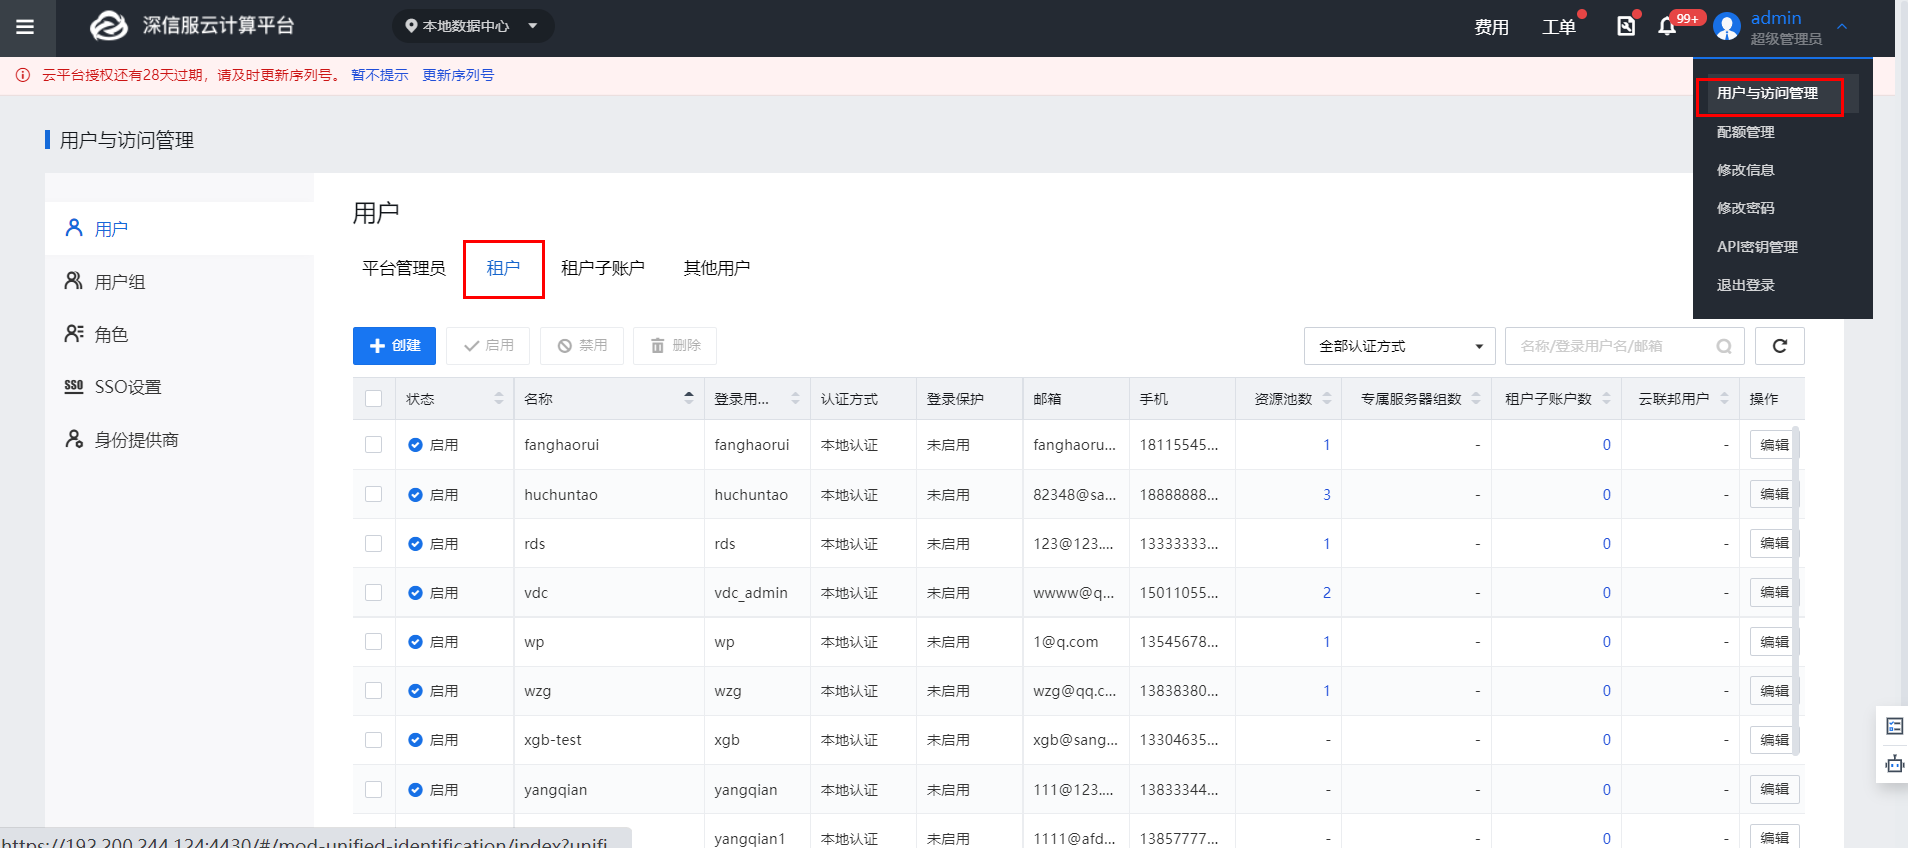This screenshot has height=848, width=1908.
Task: Sort by 云联邦用户 column
Action: (x=1724, y=399)
